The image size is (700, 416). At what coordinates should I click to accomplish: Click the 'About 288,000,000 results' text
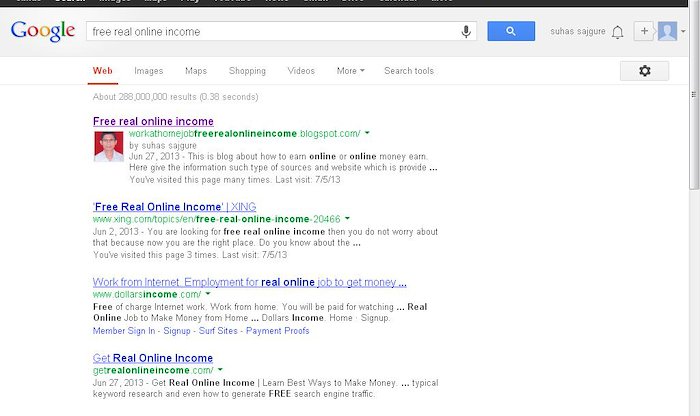pos(175,97)
